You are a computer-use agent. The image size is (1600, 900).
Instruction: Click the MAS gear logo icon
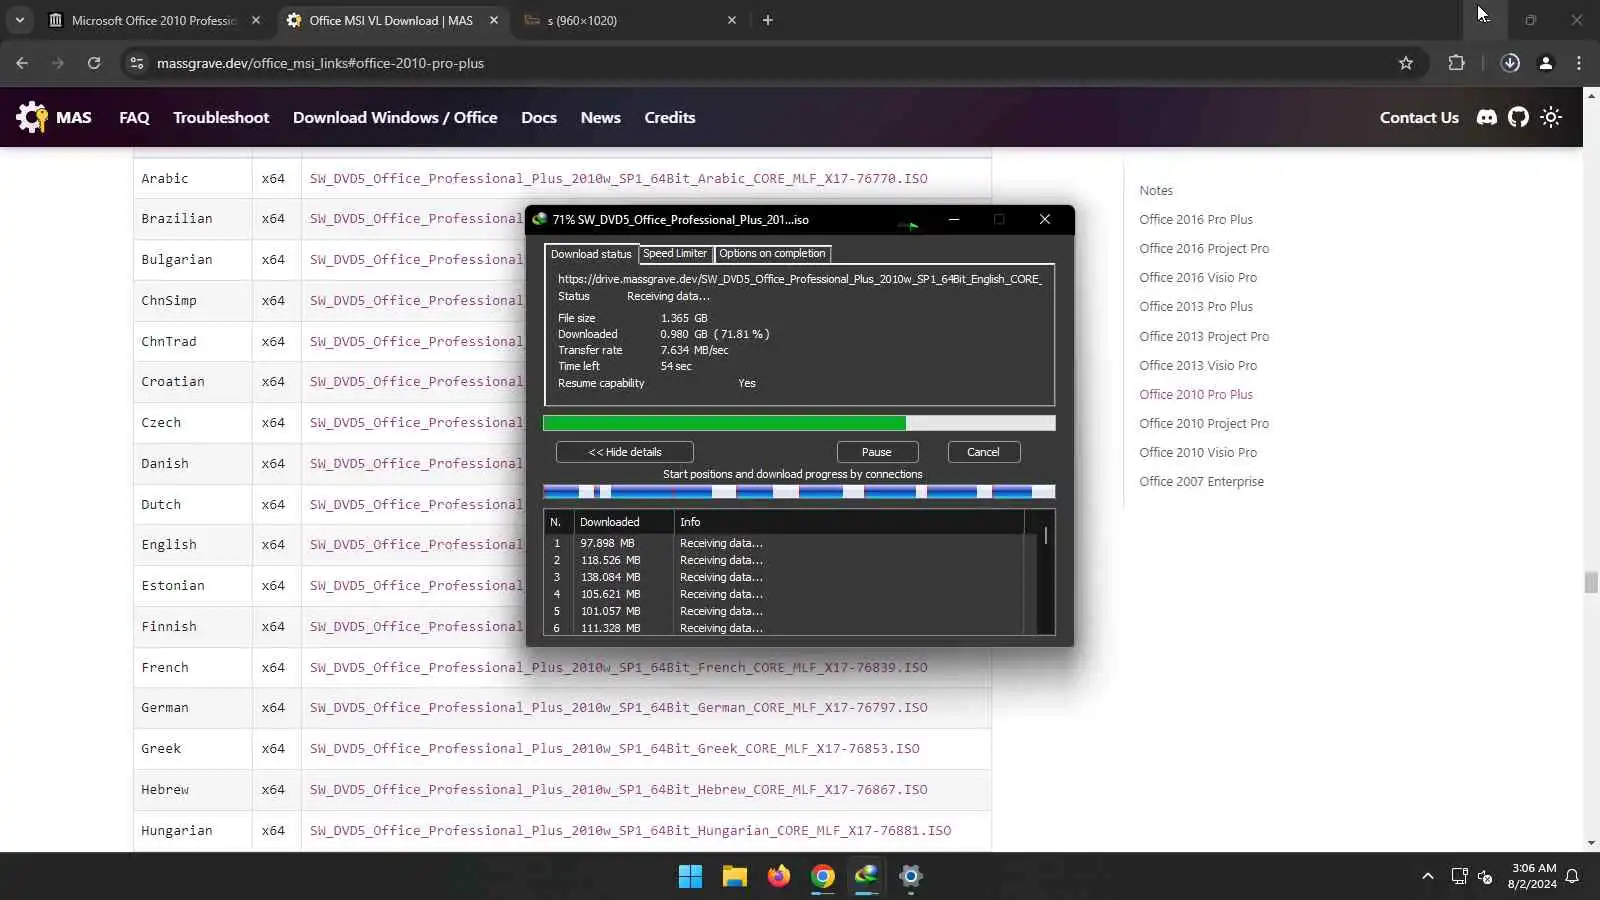pyautogui.click(x=31, y=117)
